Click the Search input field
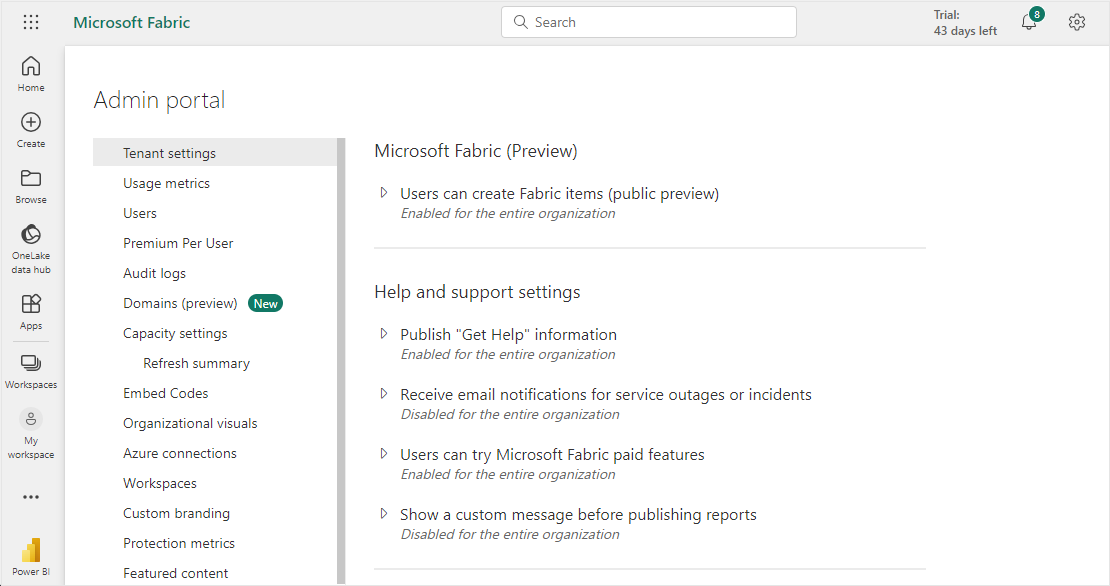The image size is (1110, 586). pos(648,22)
